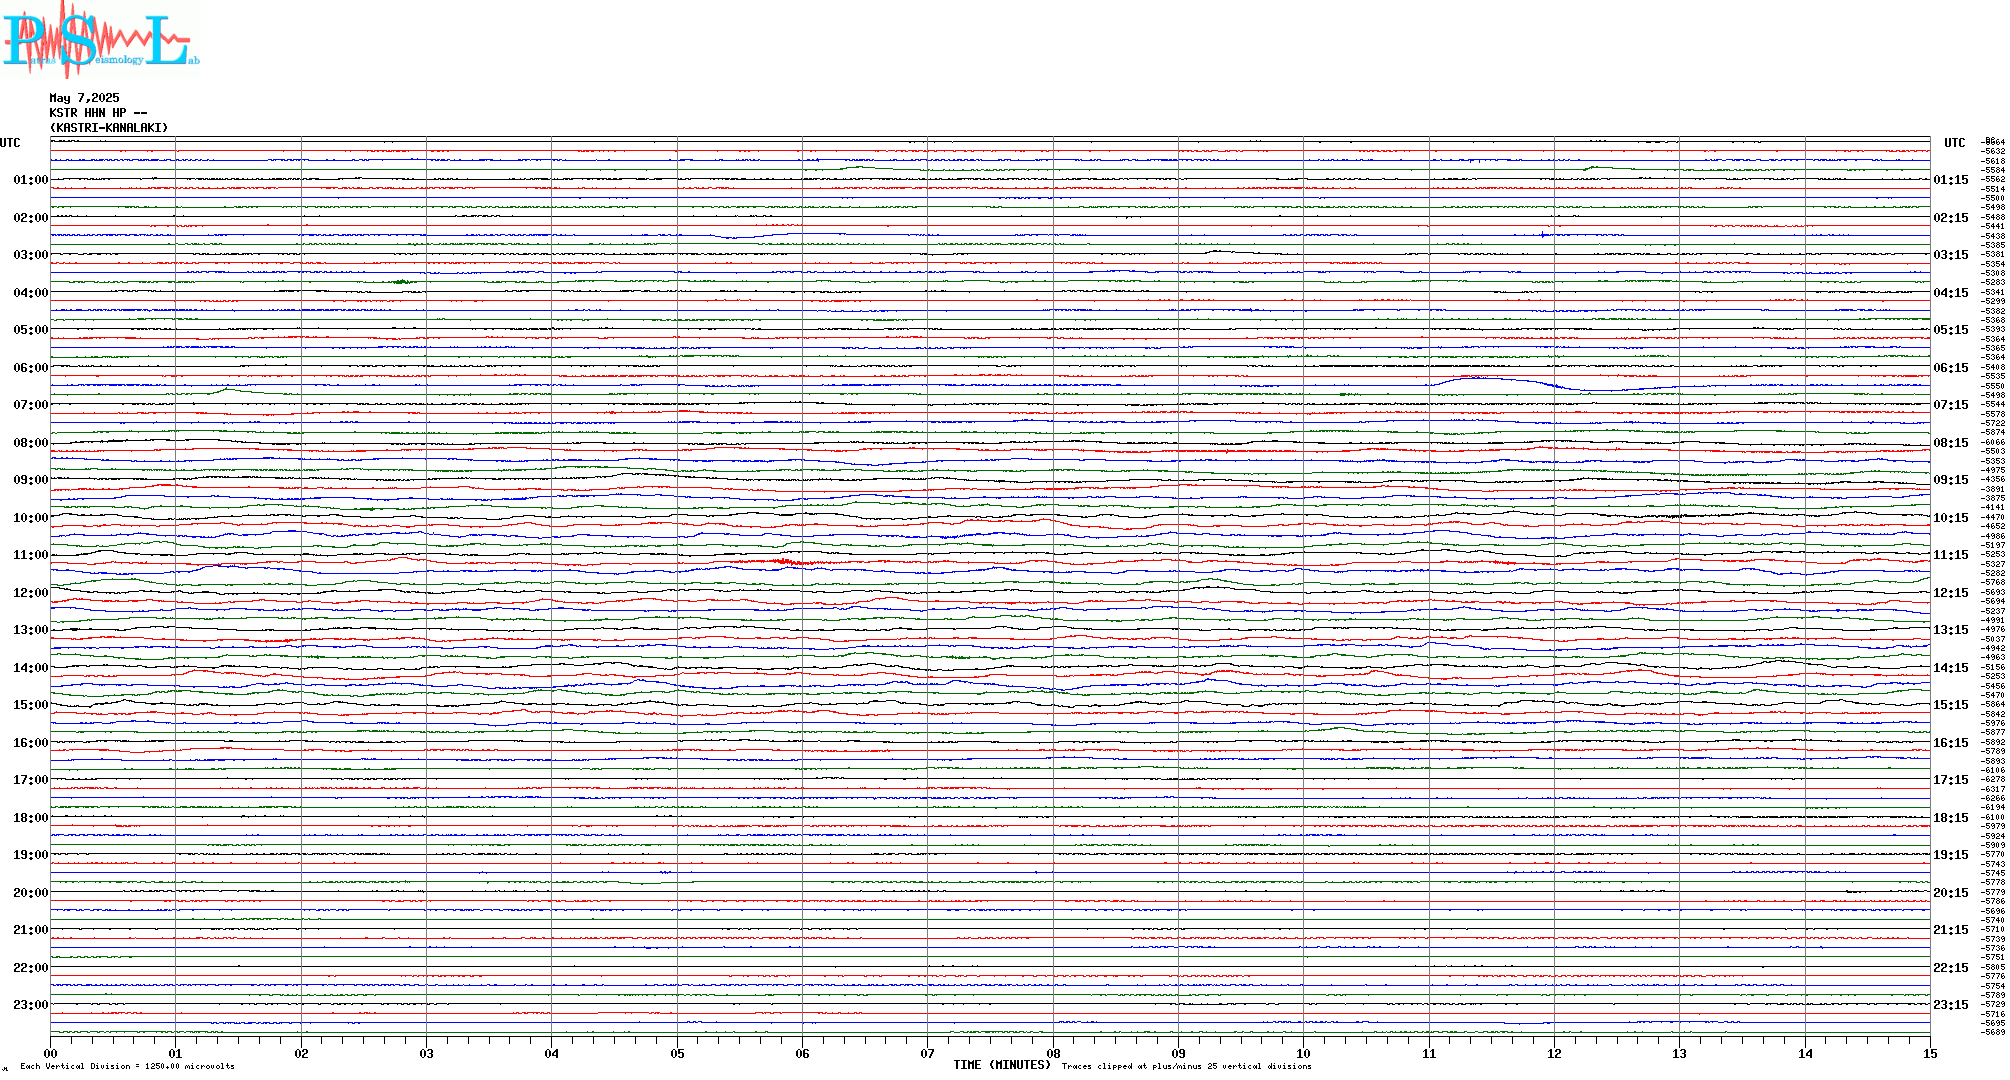This screenshot has width=2010, height=1080.
Task: Click the '17:15' right-side time label
Action: pyautogui.click(x=1951, y=780)
